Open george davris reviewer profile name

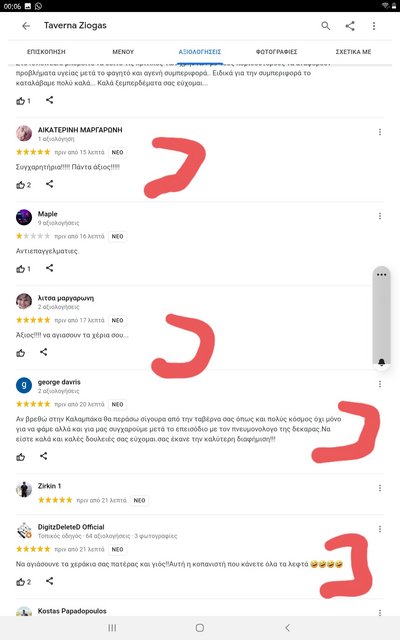tap(59, 382)
